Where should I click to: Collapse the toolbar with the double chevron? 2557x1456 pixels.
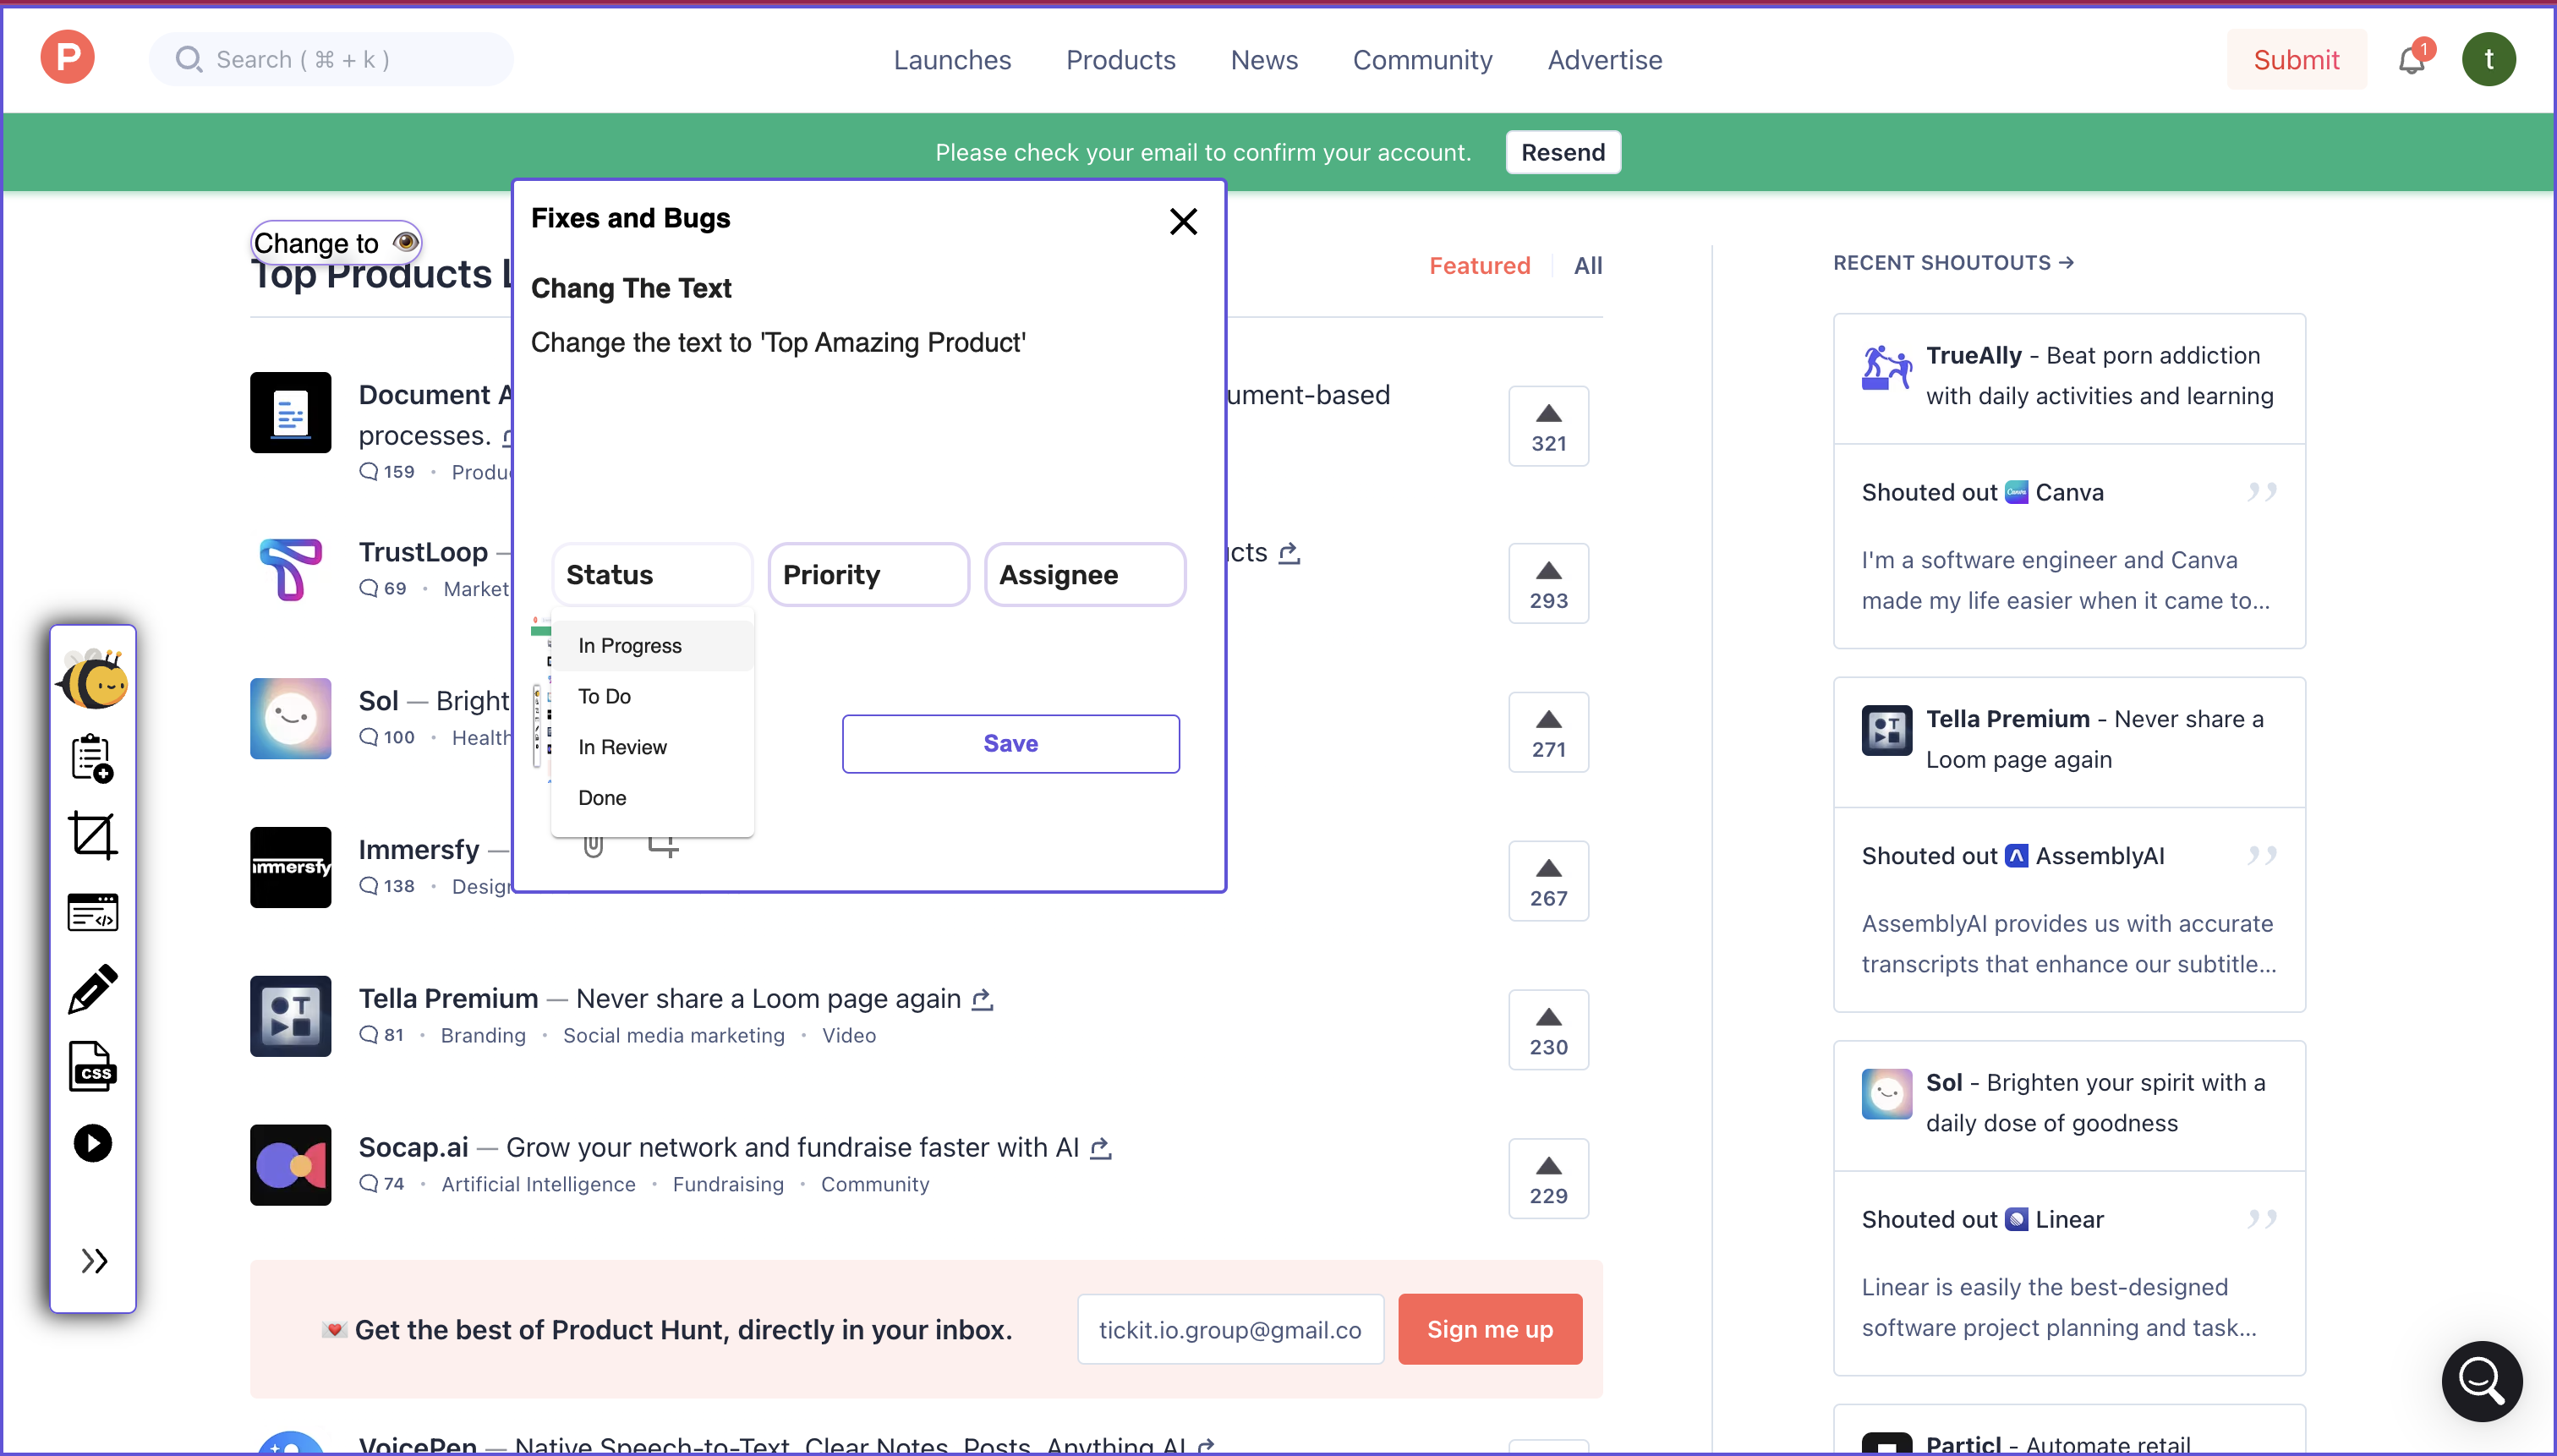click(x=94, y=1261)
